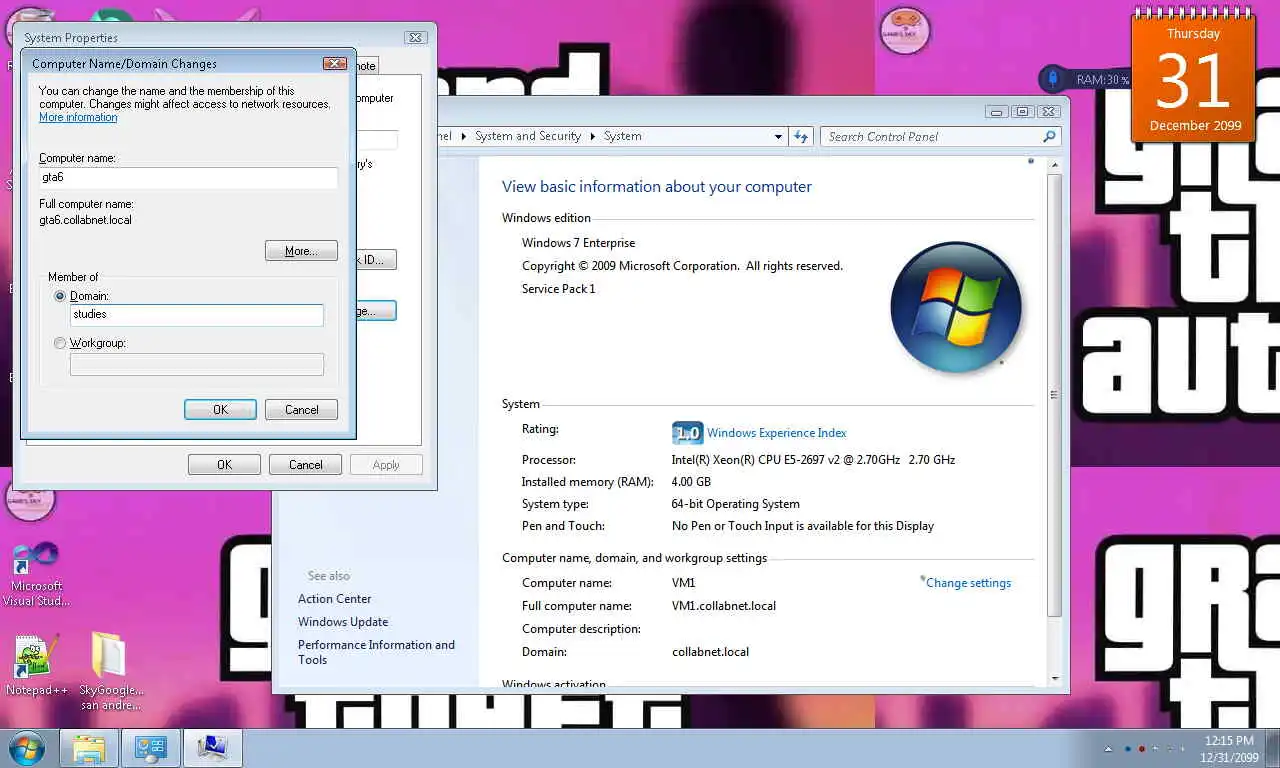The width and height of the screenshot is (1280, 768).
Task: Click the More... button
Action: pyautogui.click(x=301, y=251)
